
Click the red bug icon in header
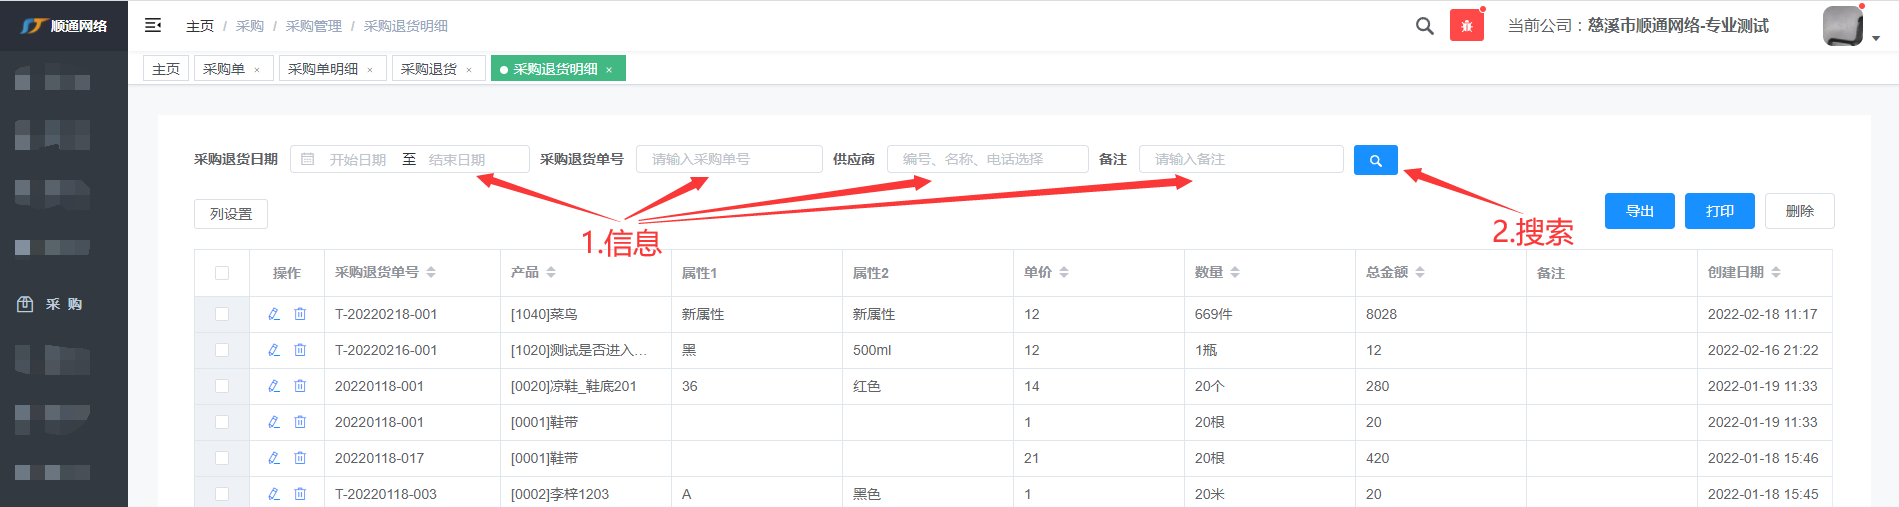(1466, 26)
